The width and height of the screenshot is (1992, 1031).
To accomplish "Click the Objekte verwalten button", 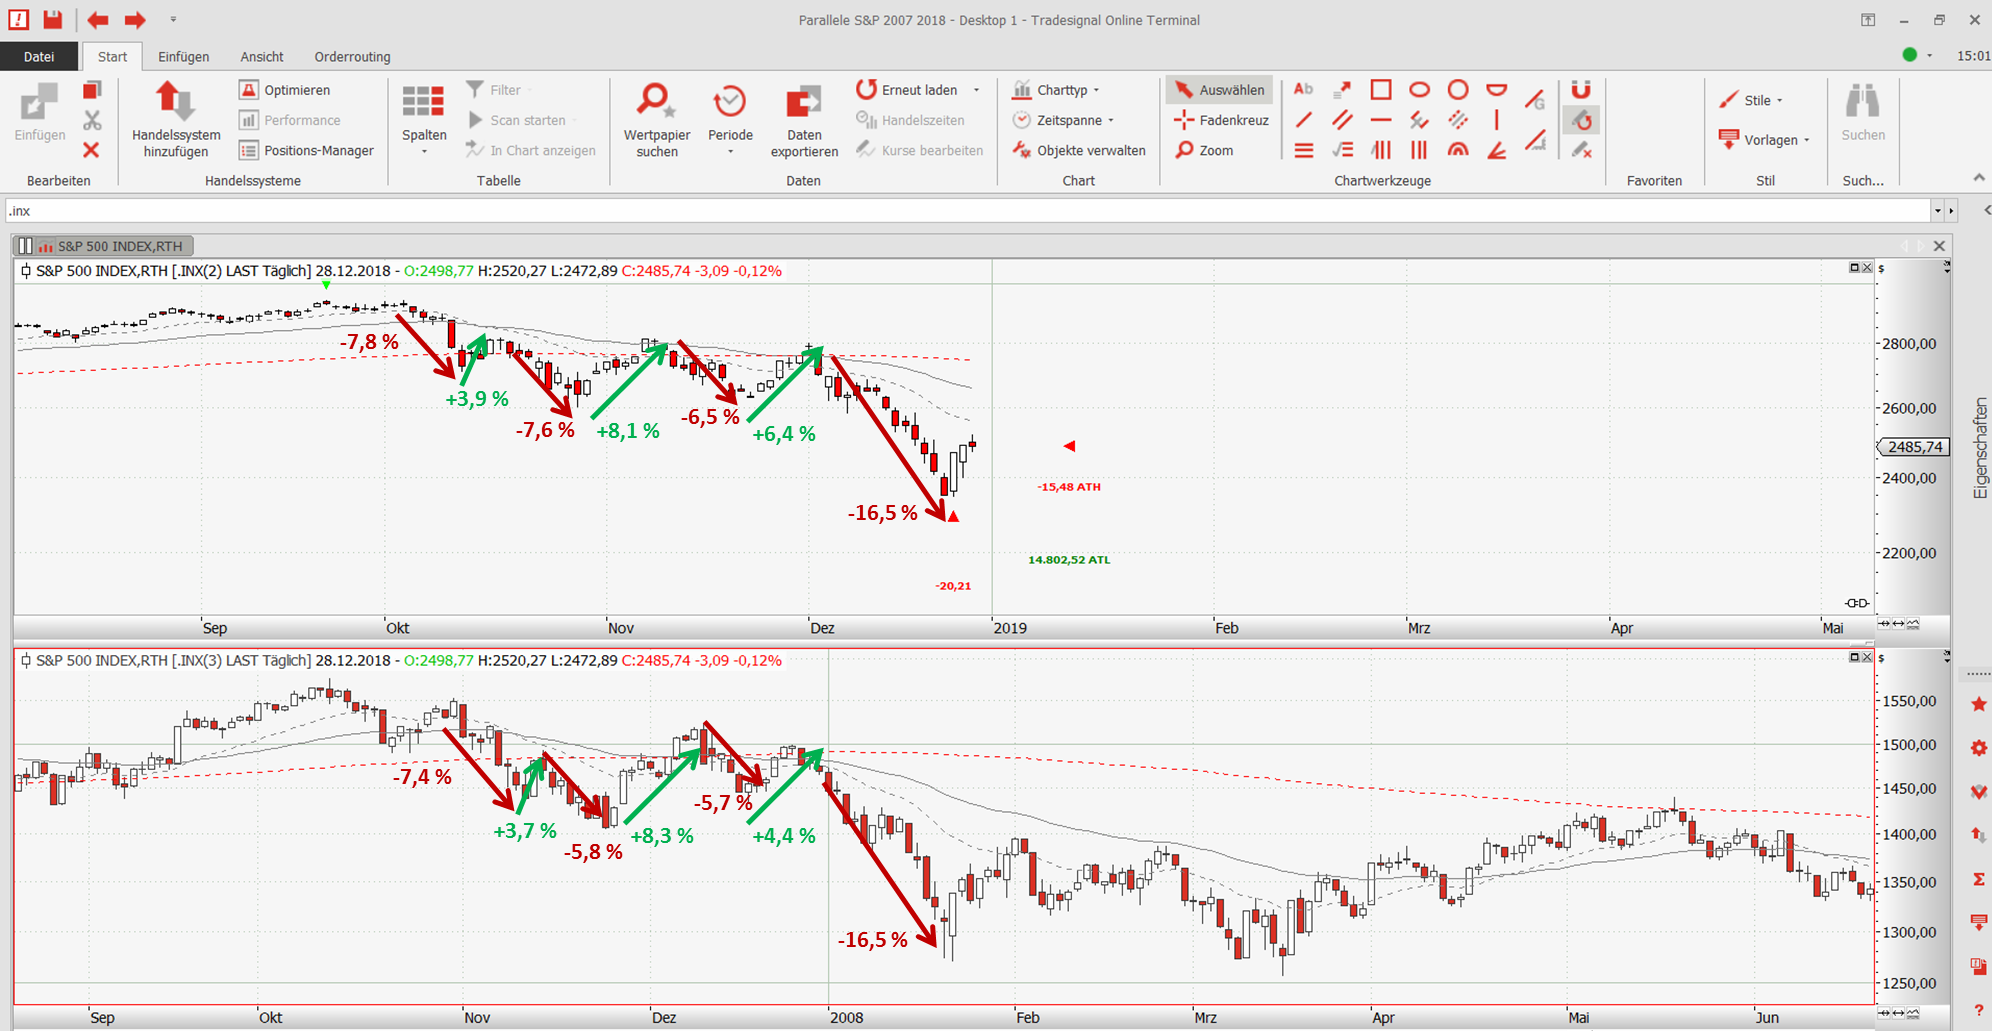I will 1079,150.
